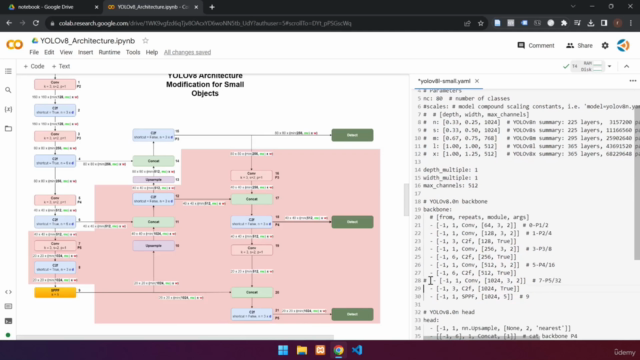640x360 pixels.
Task: Click the '# YOLOv8.0n head' comment line
Action: click(449, 312)
